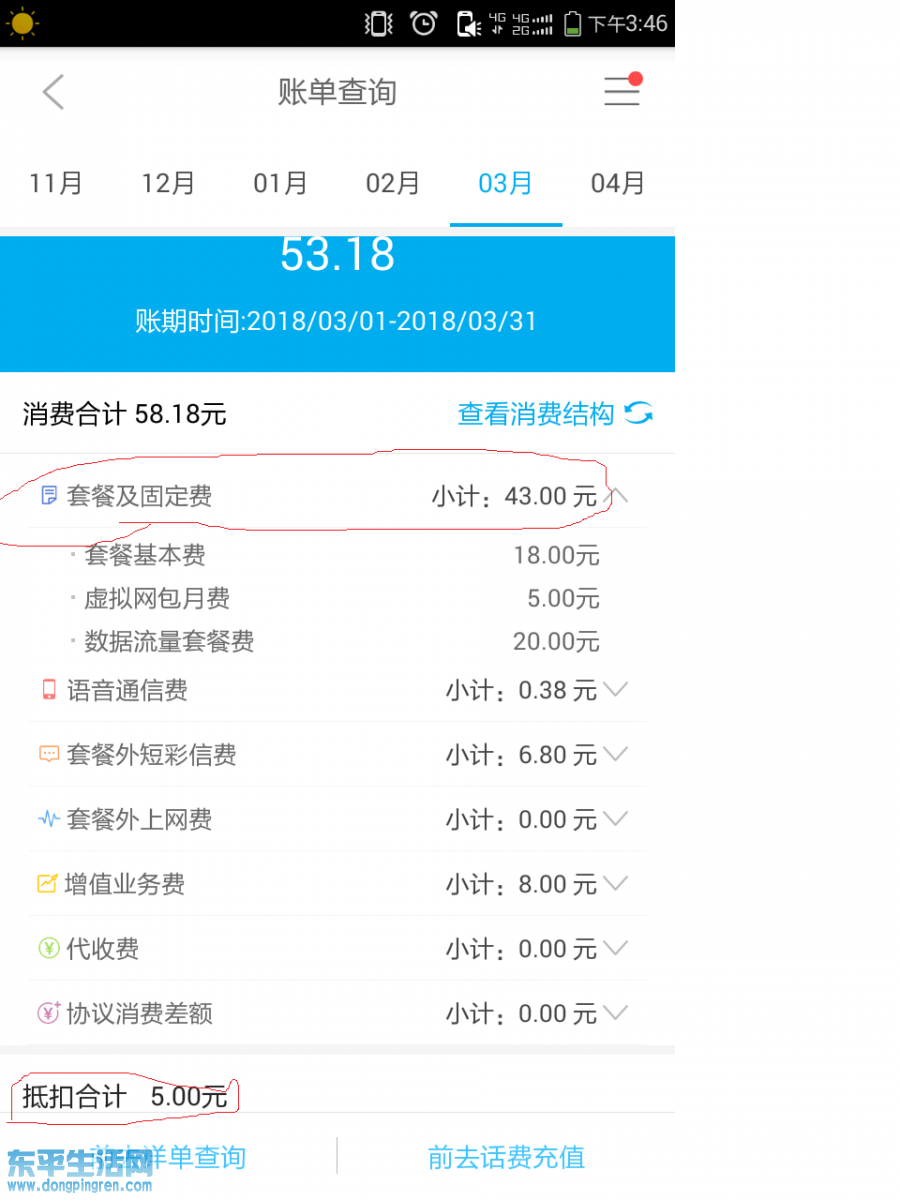Click the 套餐外短彩信费 message icon
900x1200 pixels.
pos(47,755)
